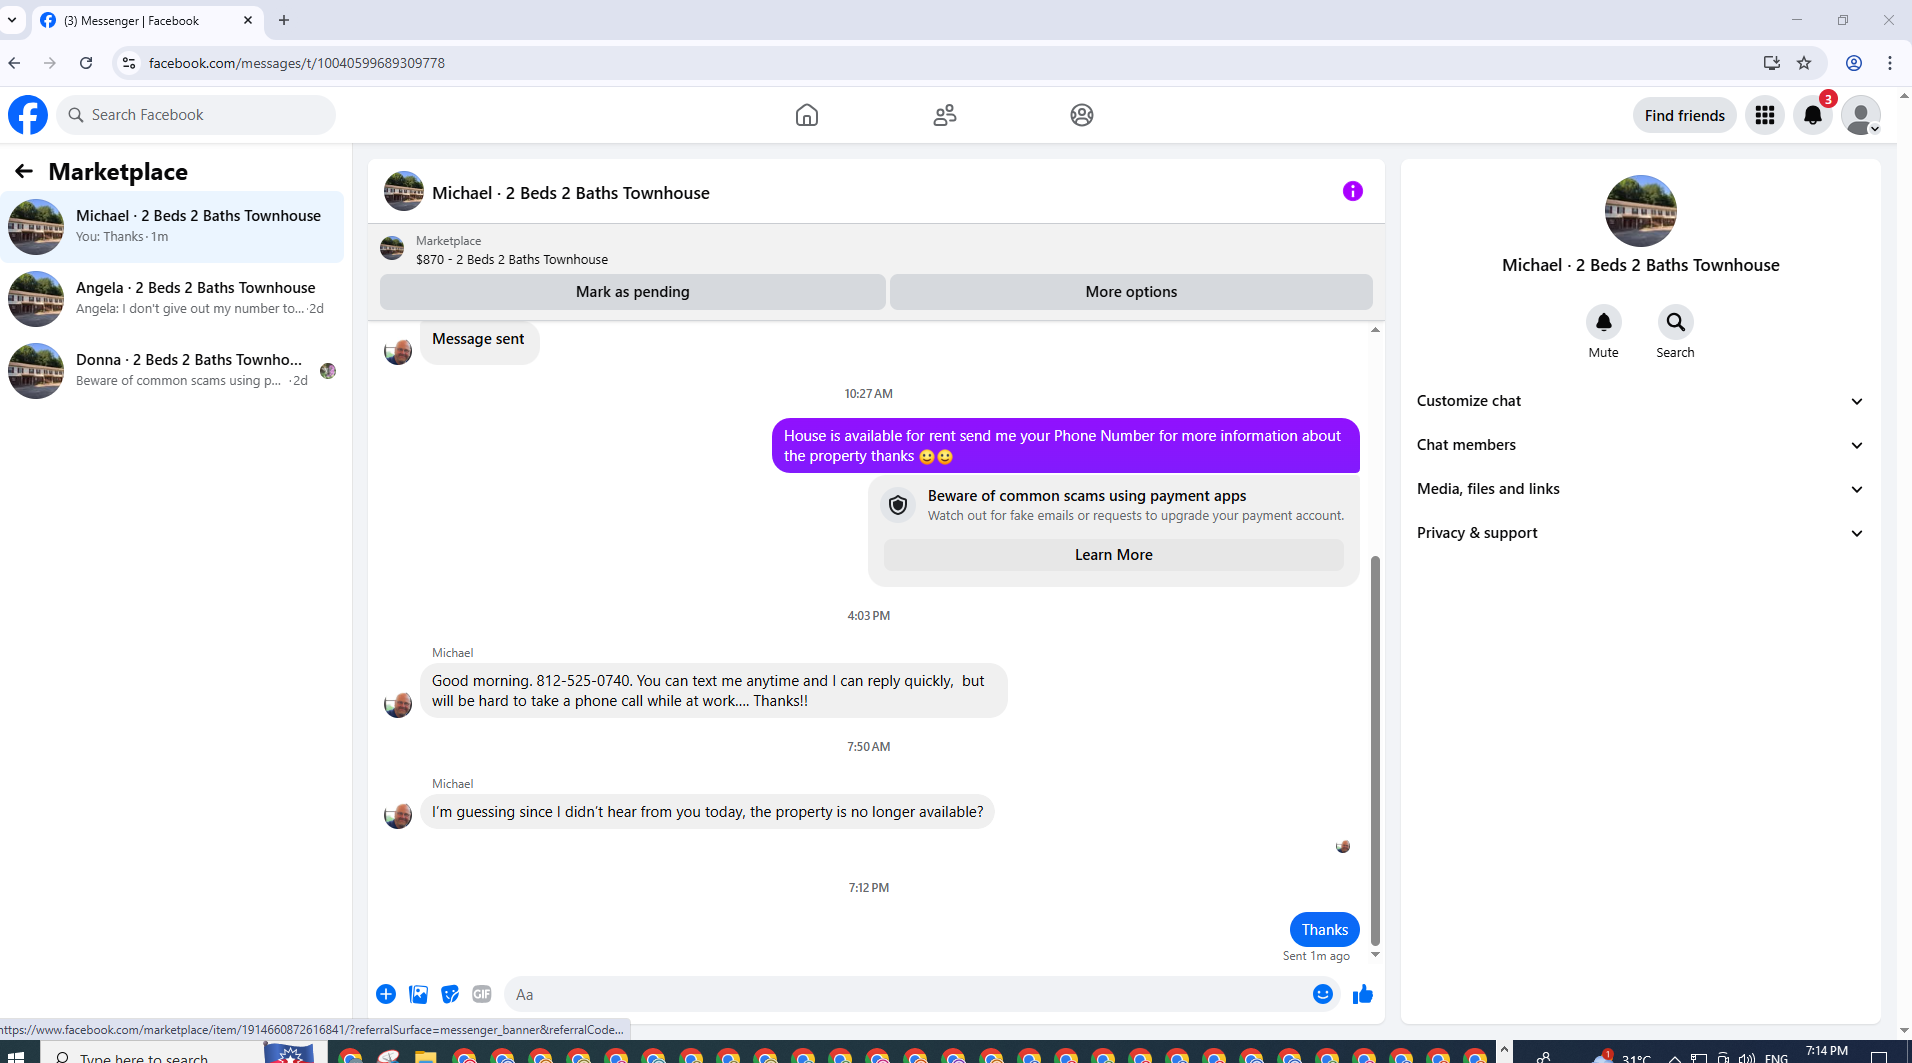
Task: Click the Message sent bubble
Action: tap(479, 340)
